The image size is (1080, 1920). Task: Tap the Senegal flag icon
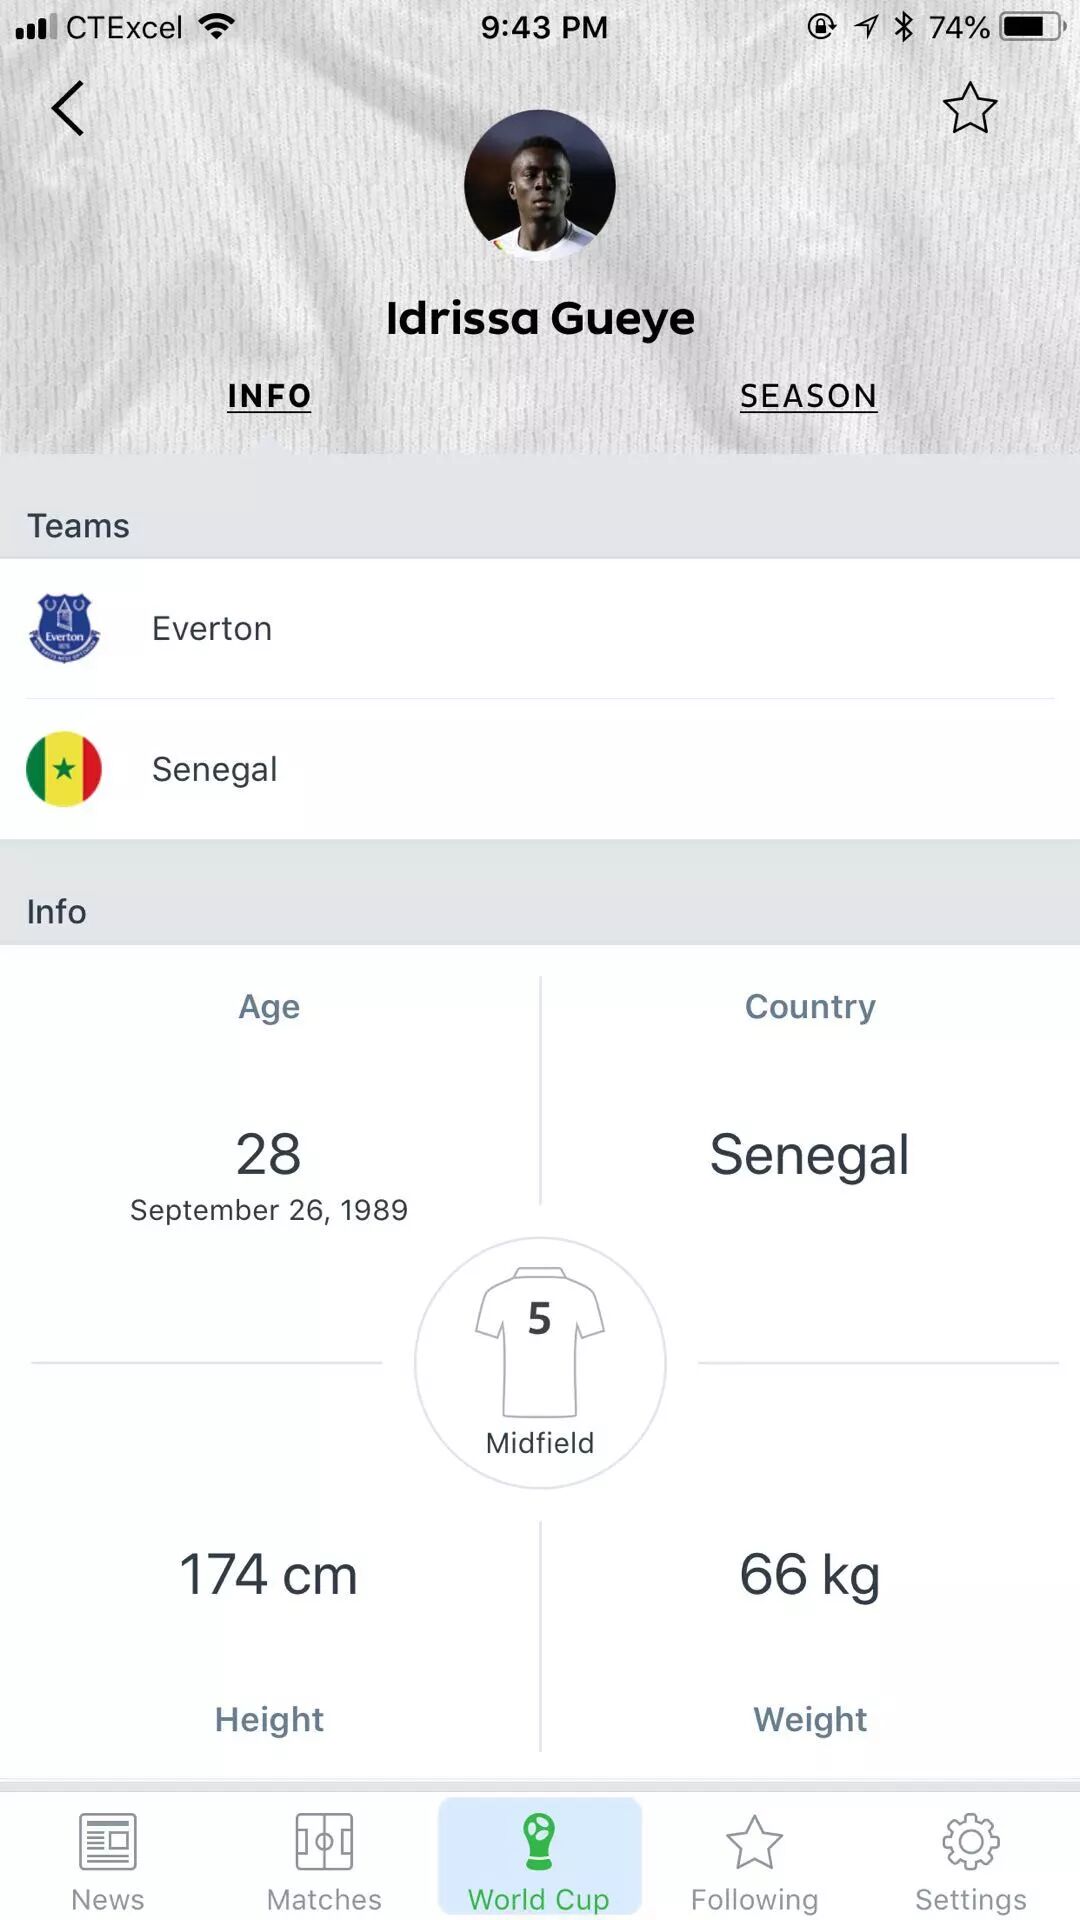tap(64, 769)
